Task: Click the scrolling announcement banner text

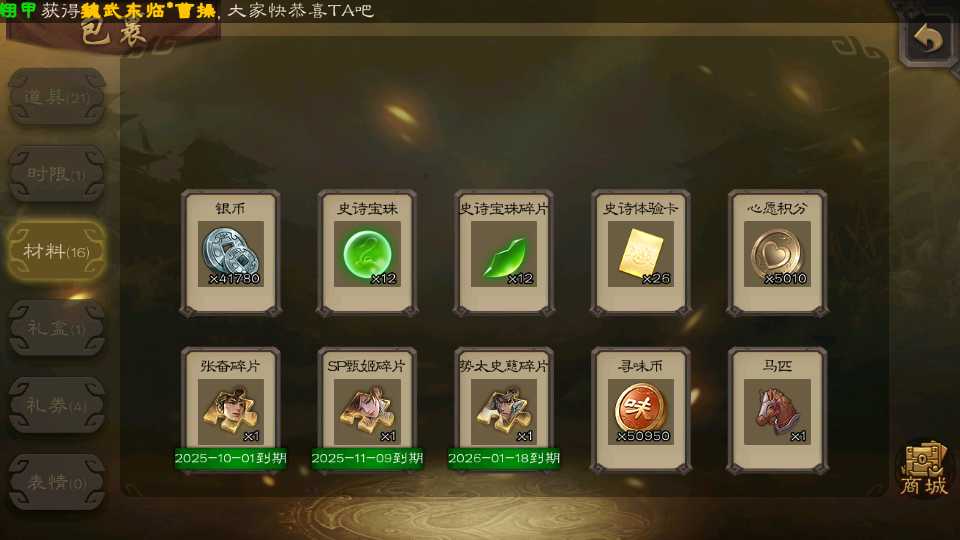Action: (187, 10)
